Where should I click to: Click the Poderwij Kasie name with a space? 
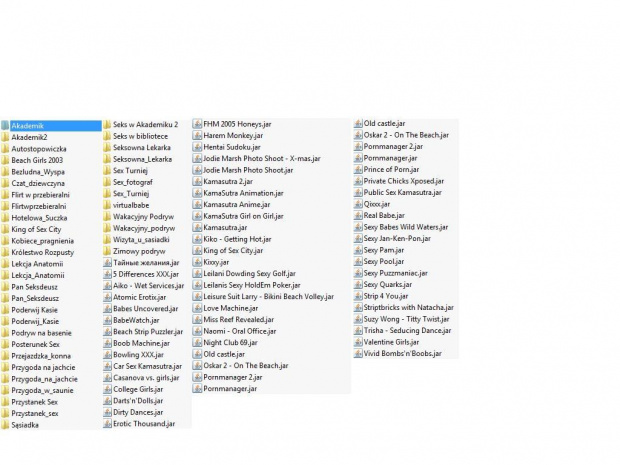[x=34, y=310]
